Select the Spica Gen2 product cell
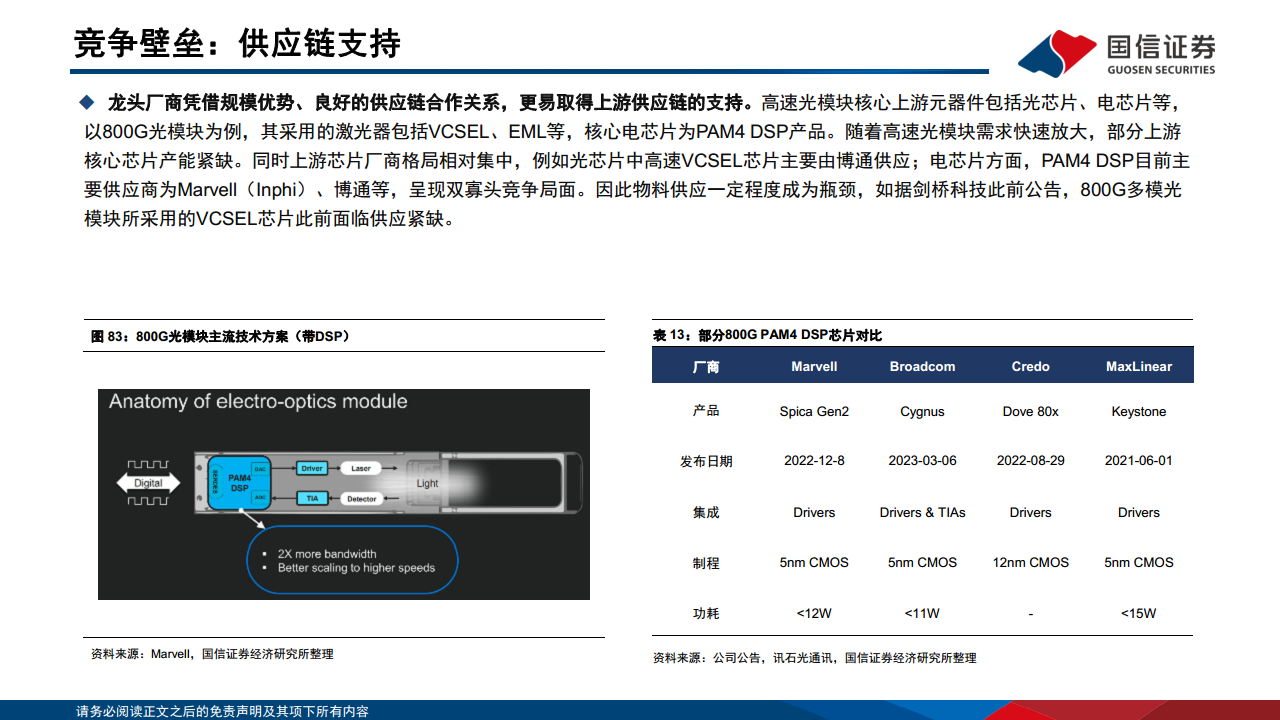1280x720 pixels. pyautogui.click(x=813, y=411)
